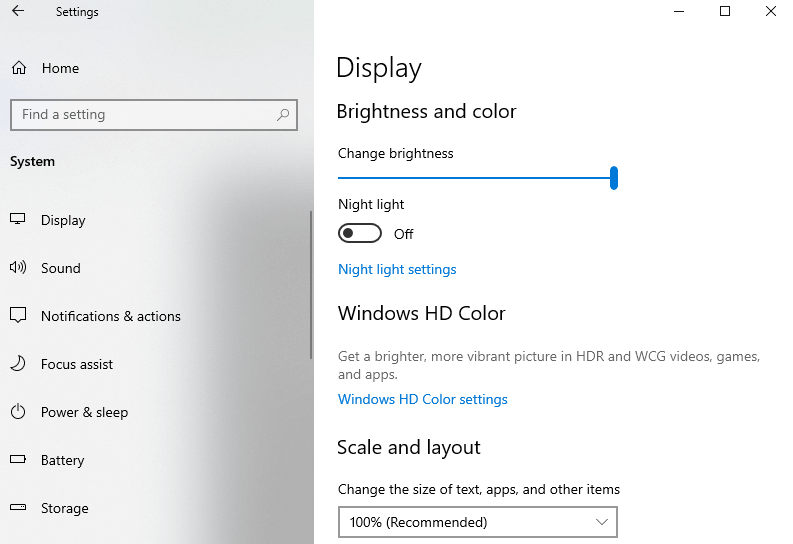Click the Battery icon
The height and width of the screenshot is (544, 793).
[18, 460]
